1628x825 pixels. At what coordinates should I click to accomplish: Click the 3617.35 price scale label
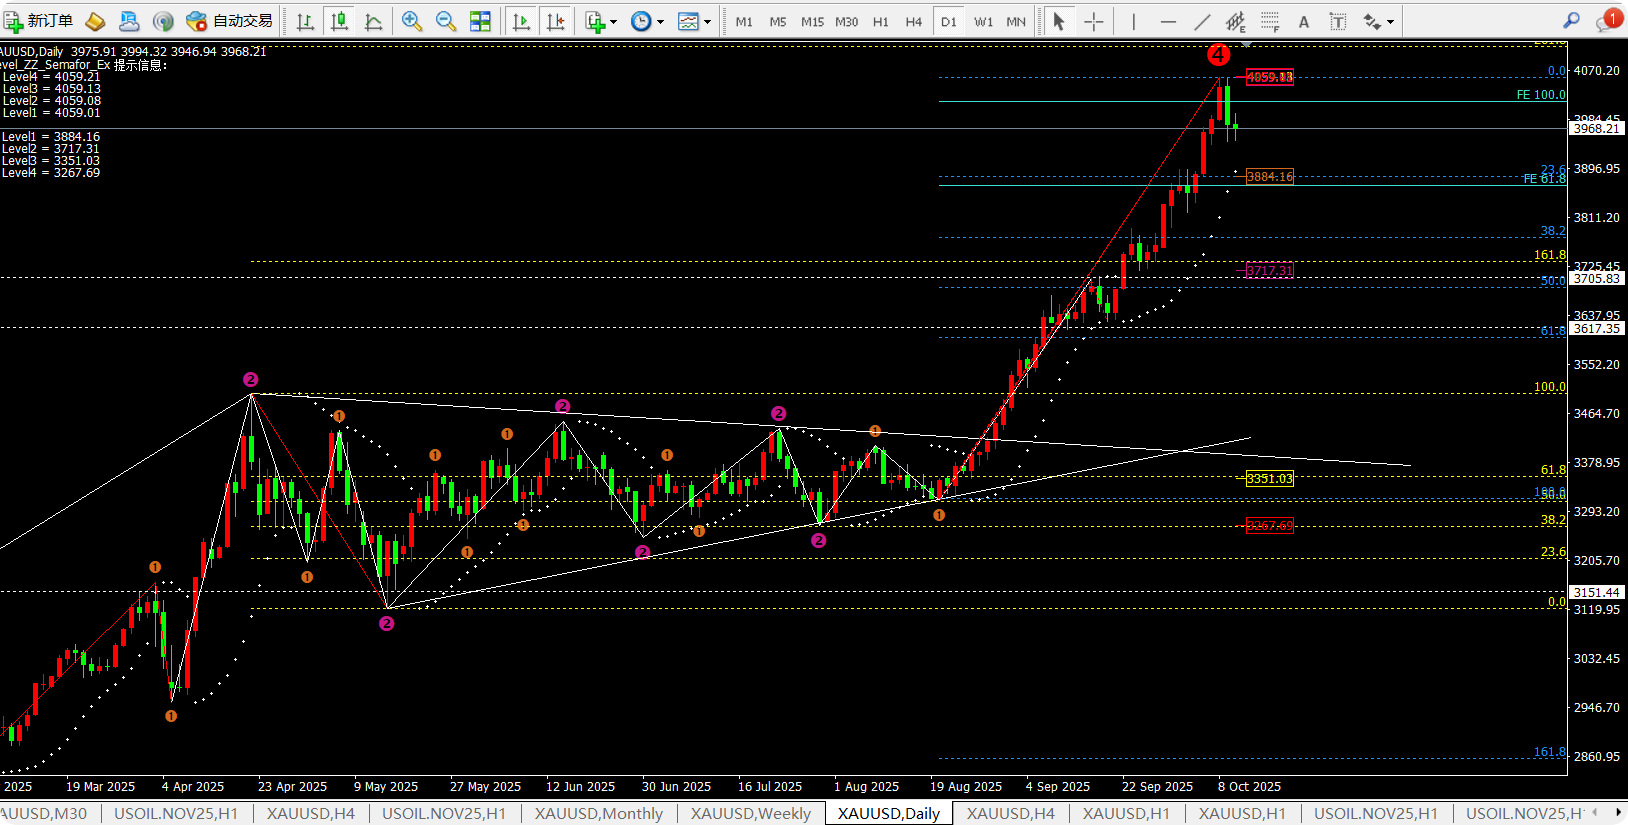point(1596,329)
